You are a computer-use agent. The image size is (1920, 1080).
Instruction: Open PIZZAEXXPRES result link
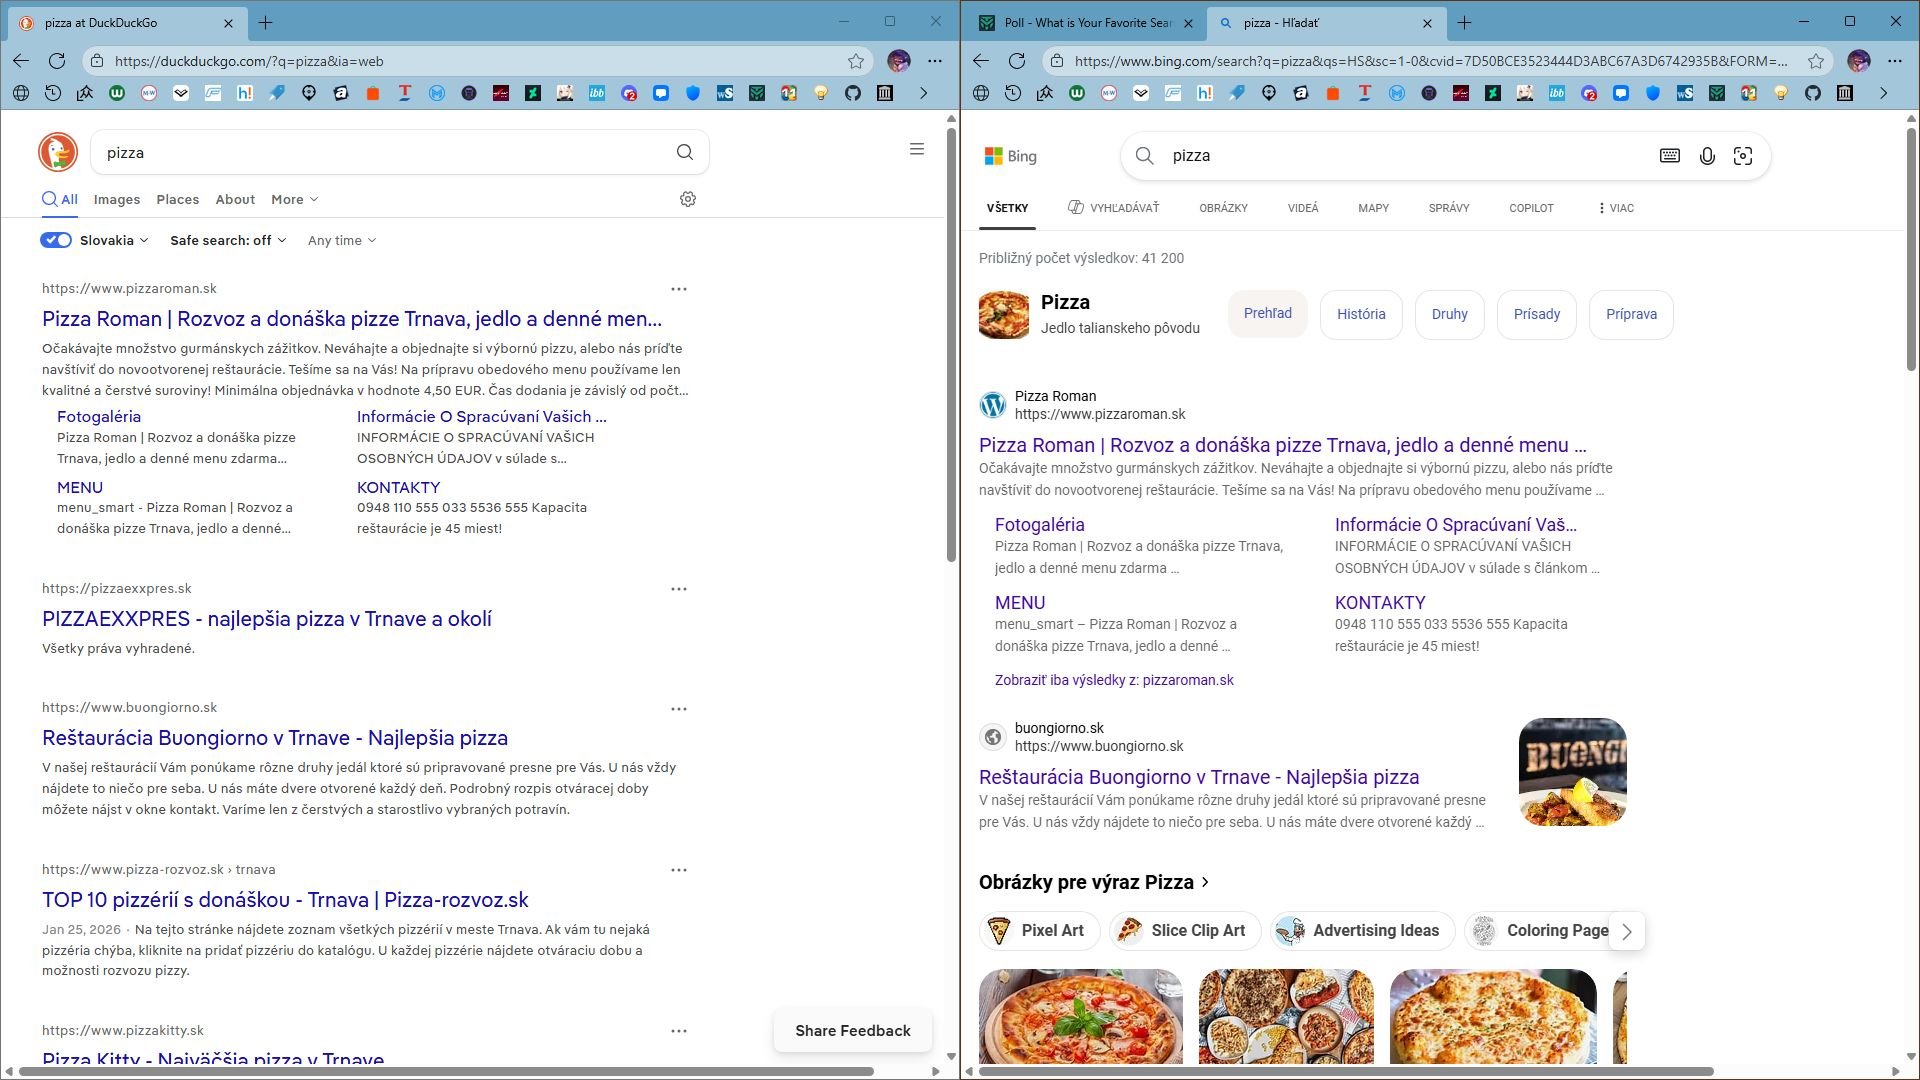pos(267,619)
